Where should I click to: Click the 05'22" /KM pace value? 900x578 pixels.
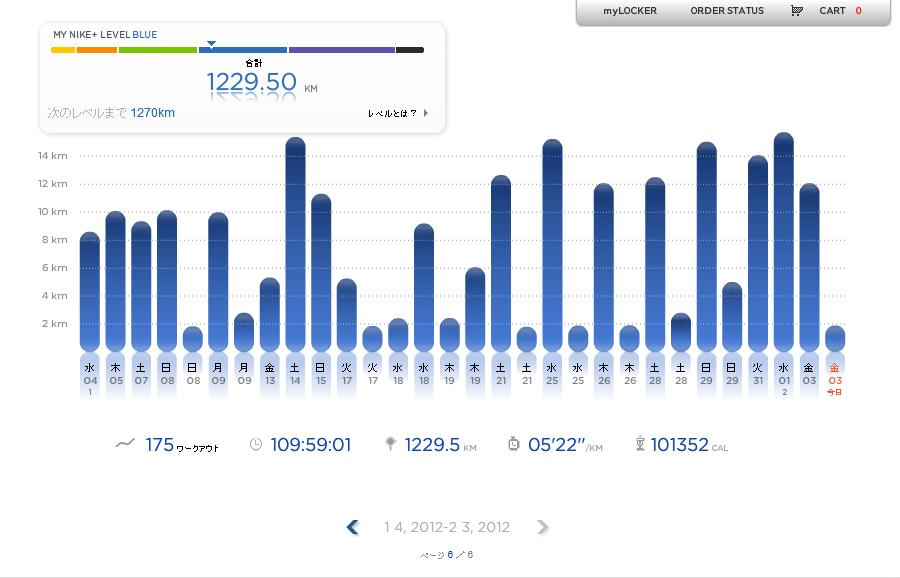[565, 445]
